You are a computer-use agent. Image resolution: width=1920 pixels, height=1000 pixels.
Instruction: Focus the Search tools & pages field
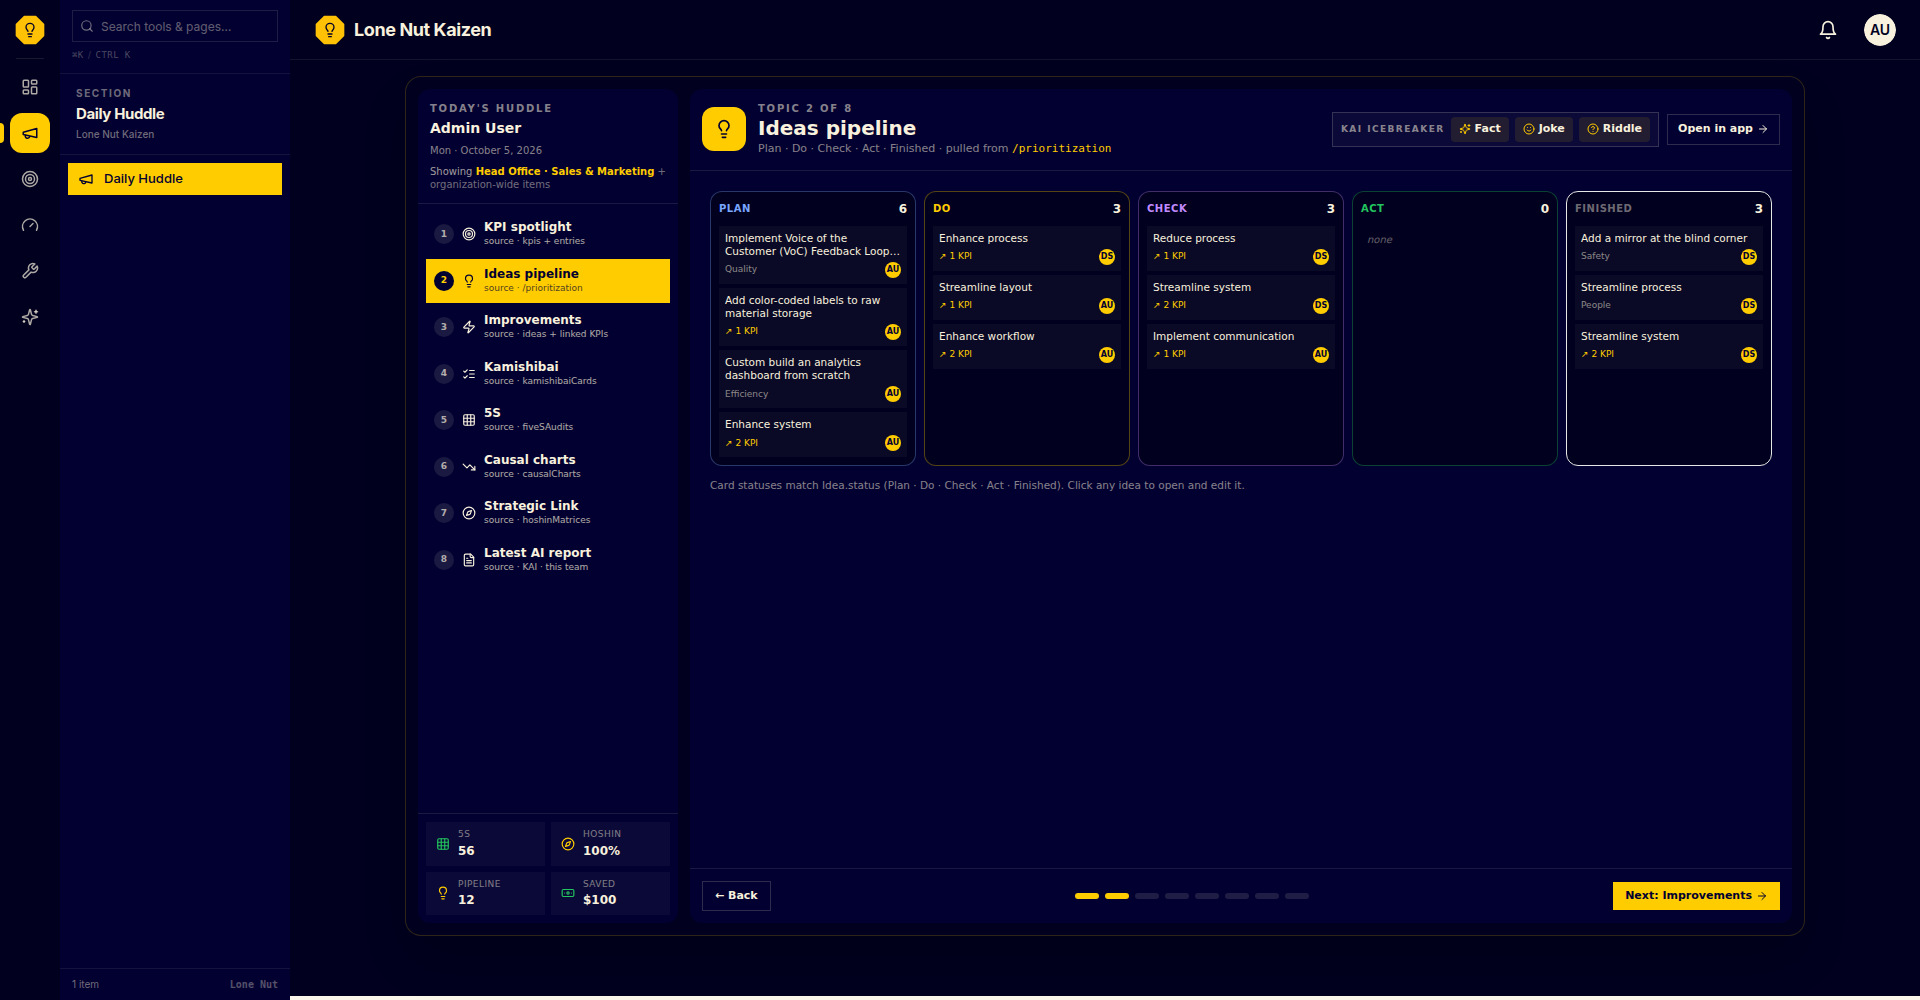175,26
